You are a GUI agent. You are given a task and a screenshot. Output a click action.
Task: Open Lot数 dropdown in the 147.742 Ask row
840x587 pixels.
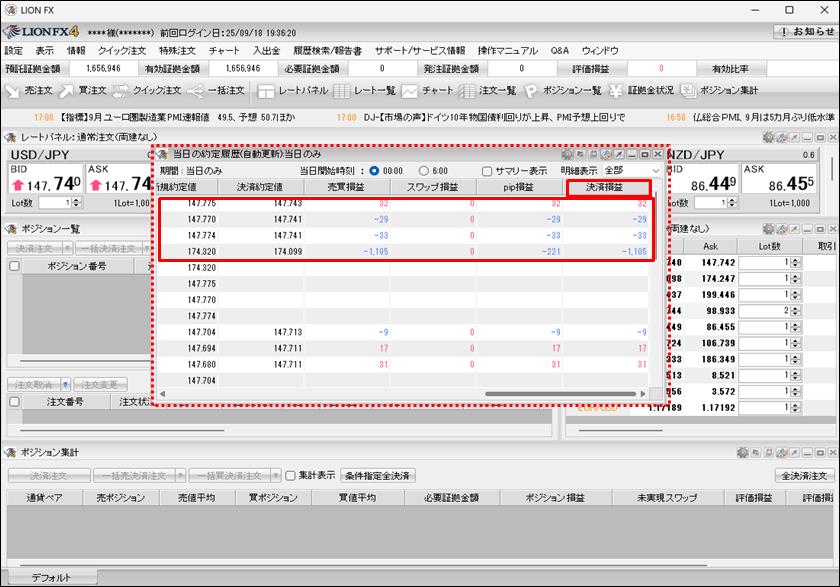point(796,262)
